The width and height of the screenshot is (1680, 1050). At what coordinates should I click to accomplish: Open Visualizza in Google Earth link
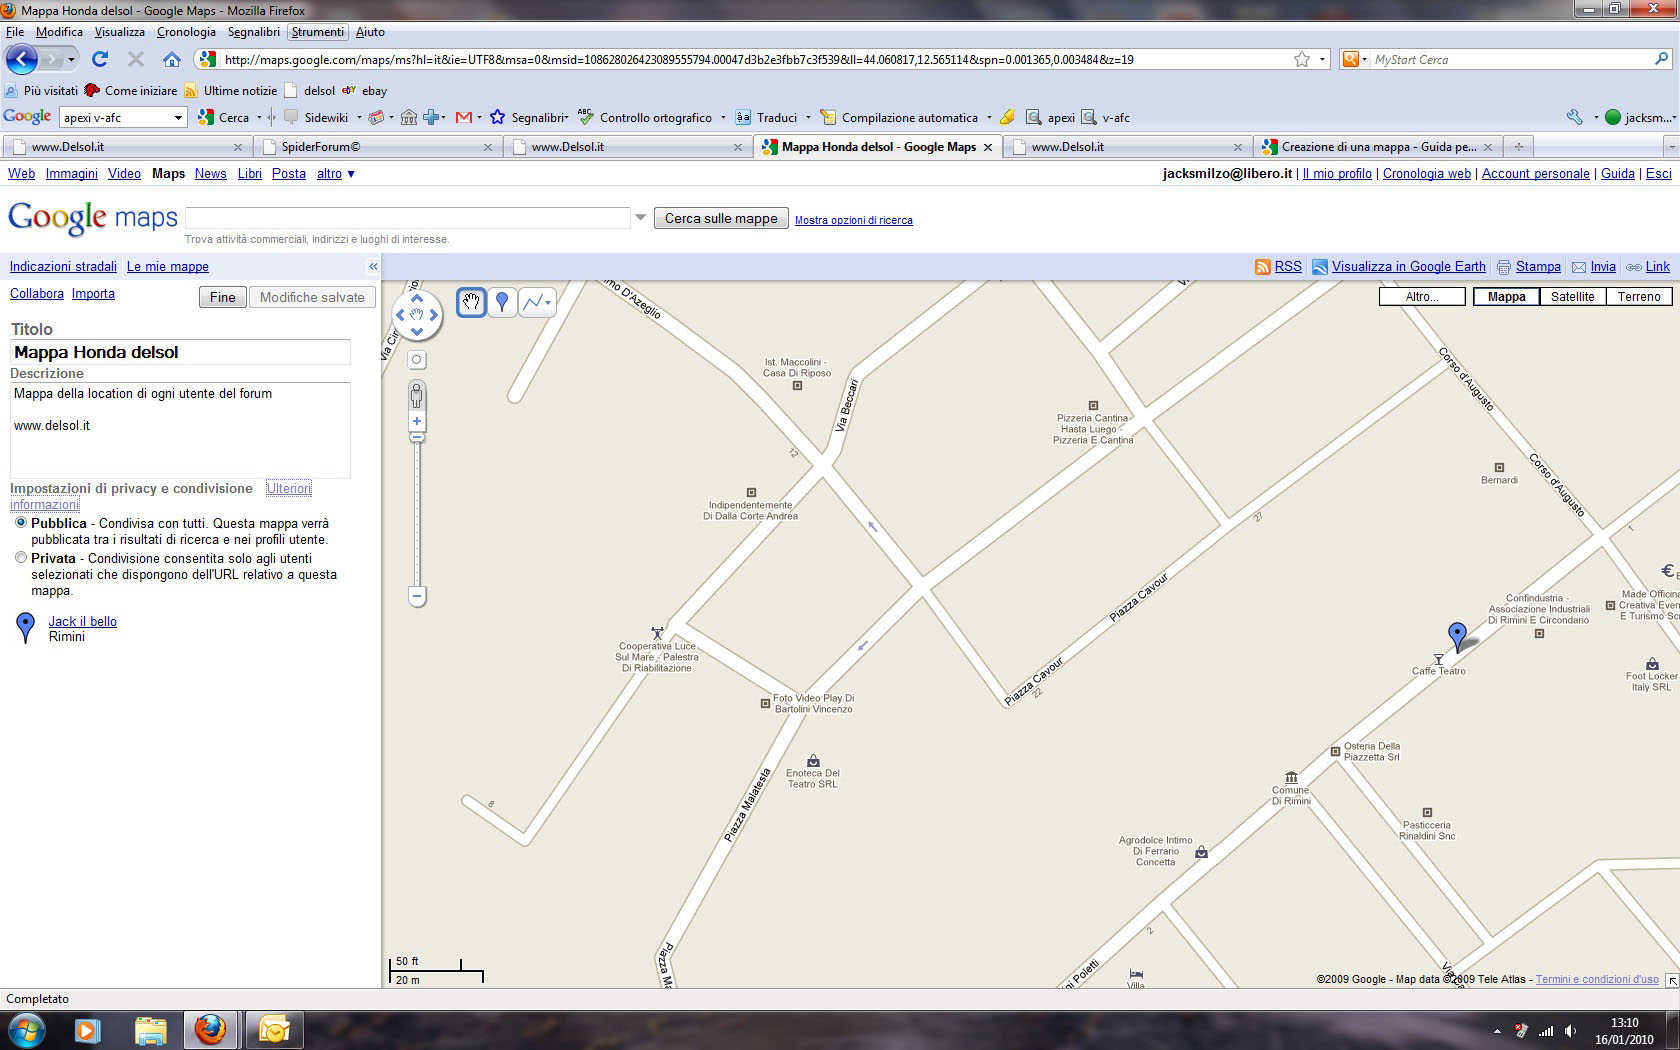1408,266
